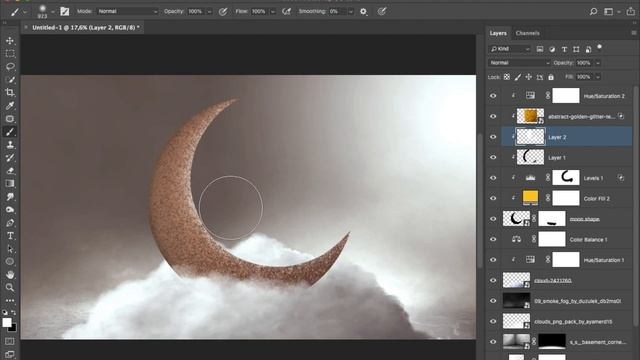Open the Smoothing value dropdown arrow
640x360 pixels.
[x=350, y=12]
